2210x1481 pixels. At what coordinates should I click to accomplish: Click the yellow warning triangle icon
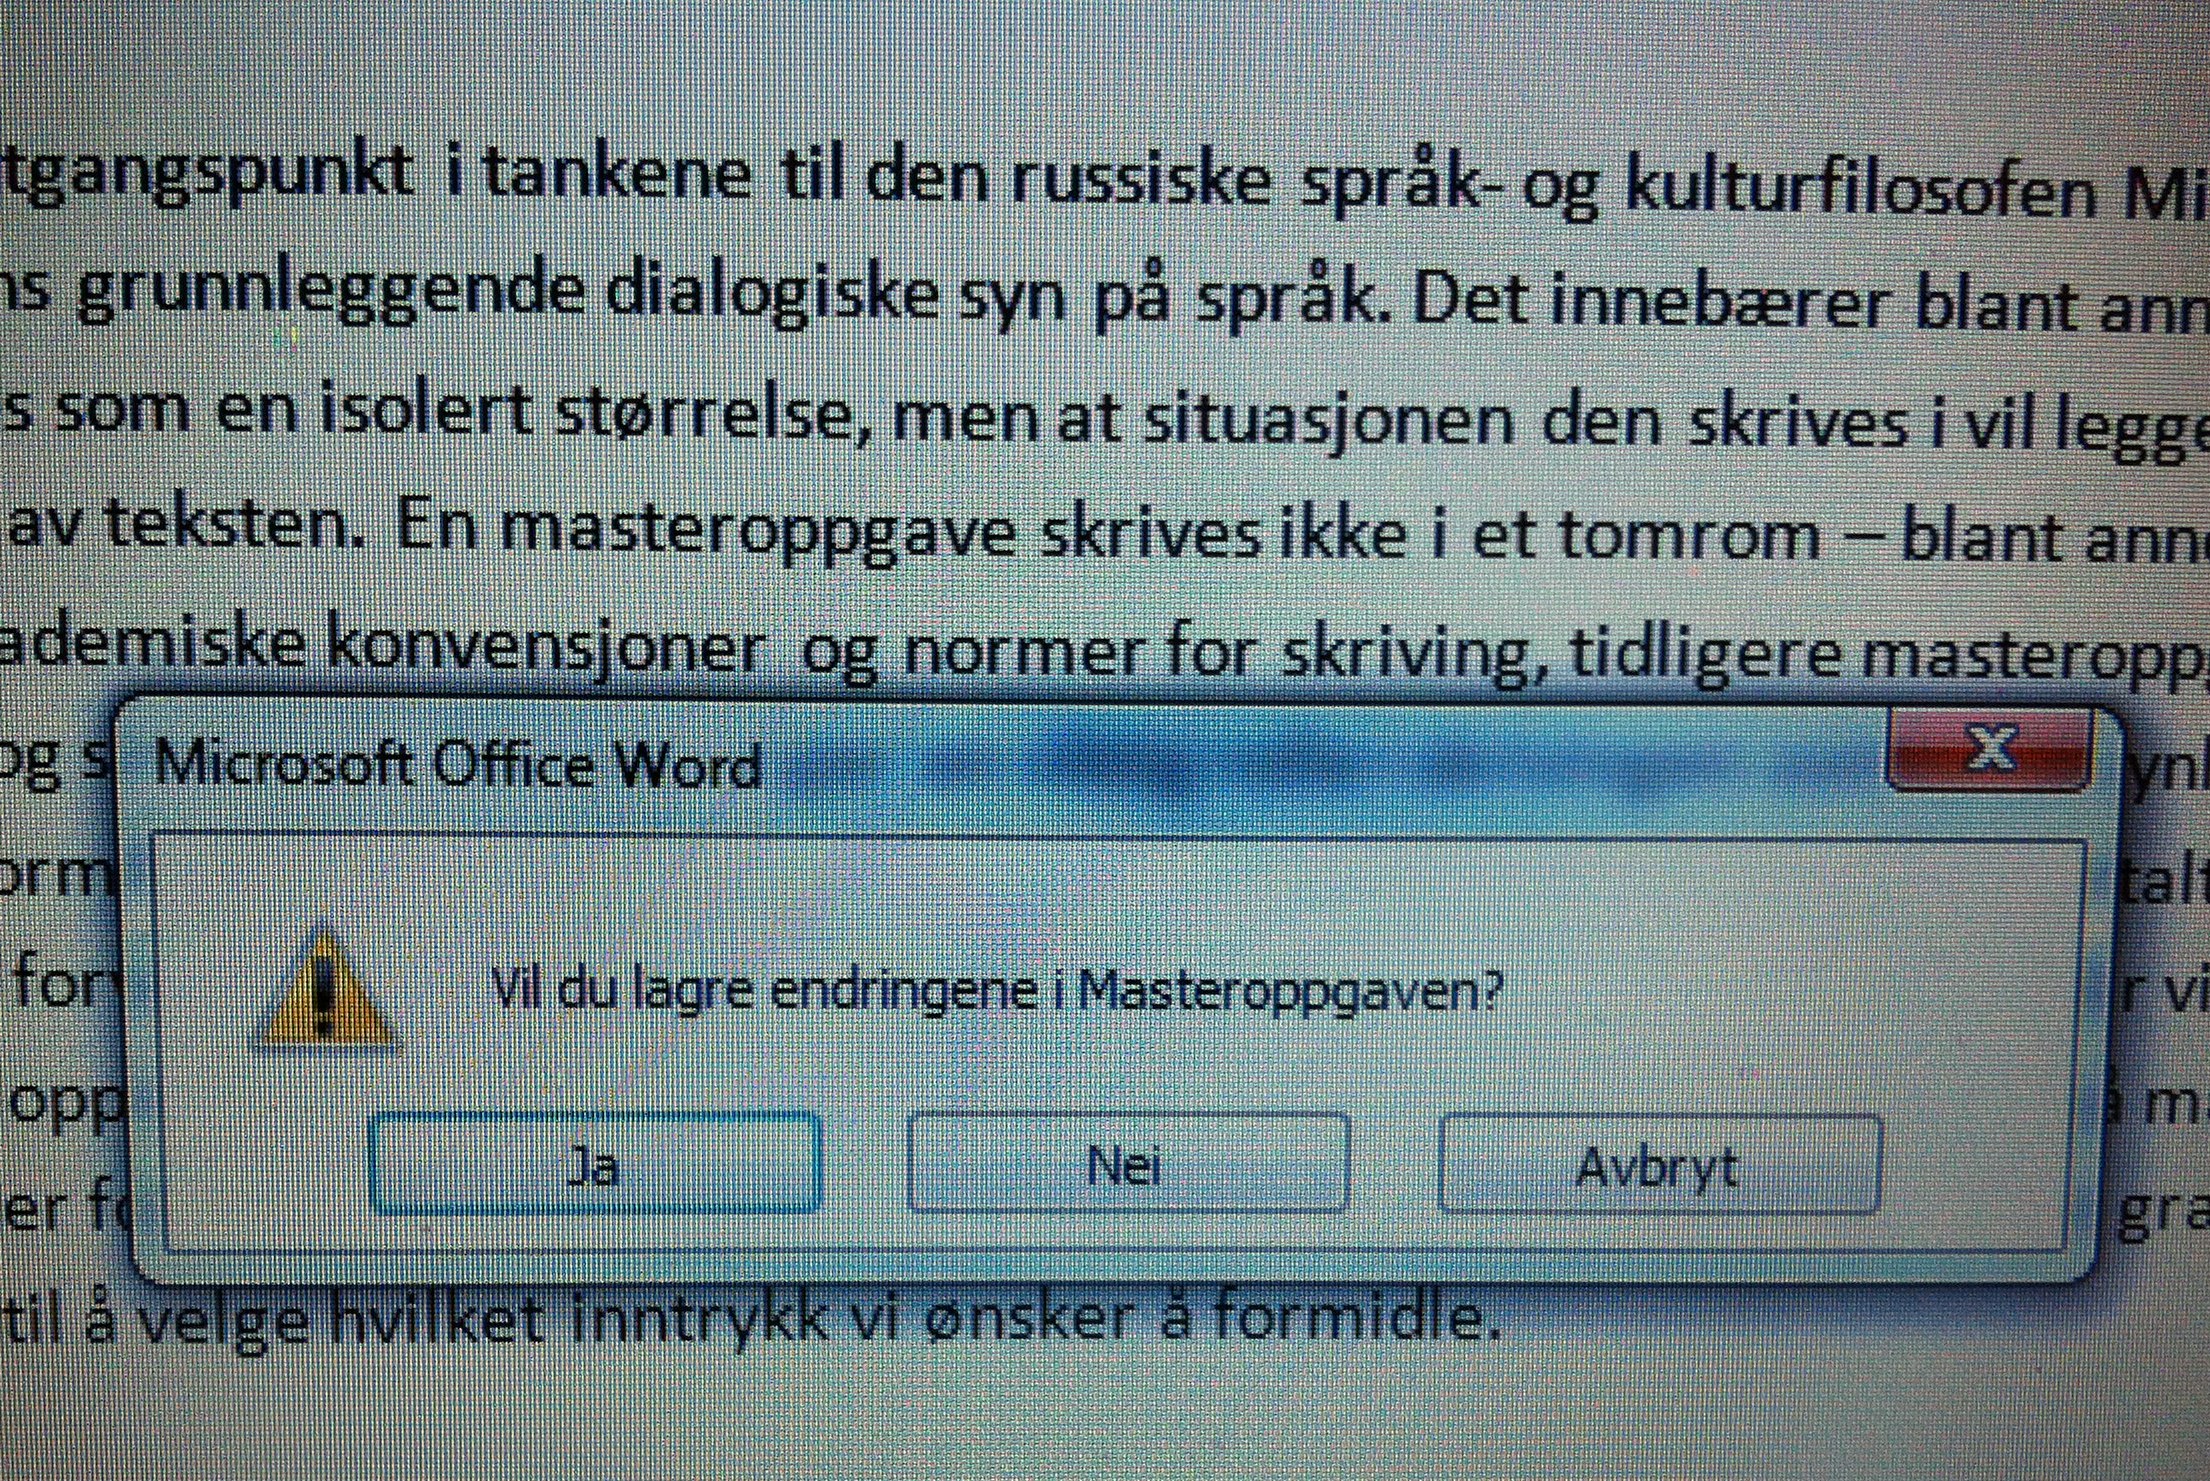point(325,989)
